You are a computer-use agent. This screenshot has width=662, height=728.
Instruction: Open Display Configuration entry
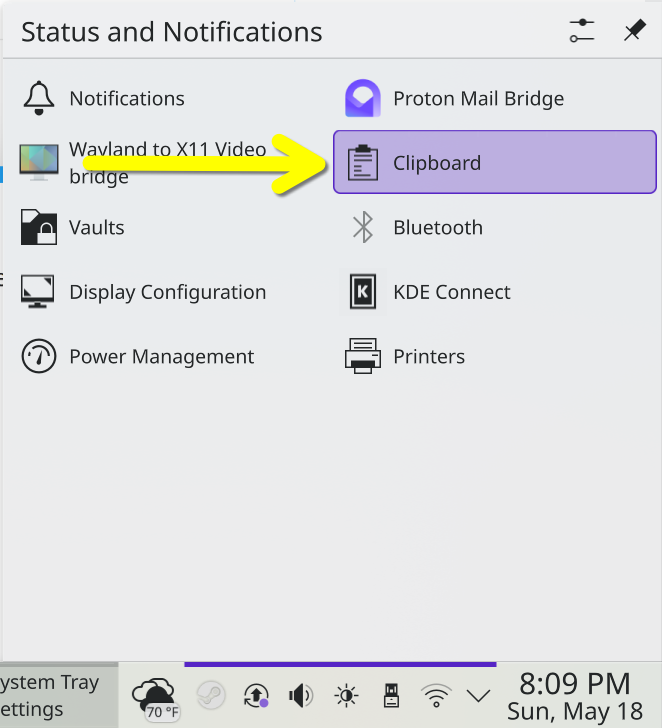pyautogui.click(x=169, y=292)
